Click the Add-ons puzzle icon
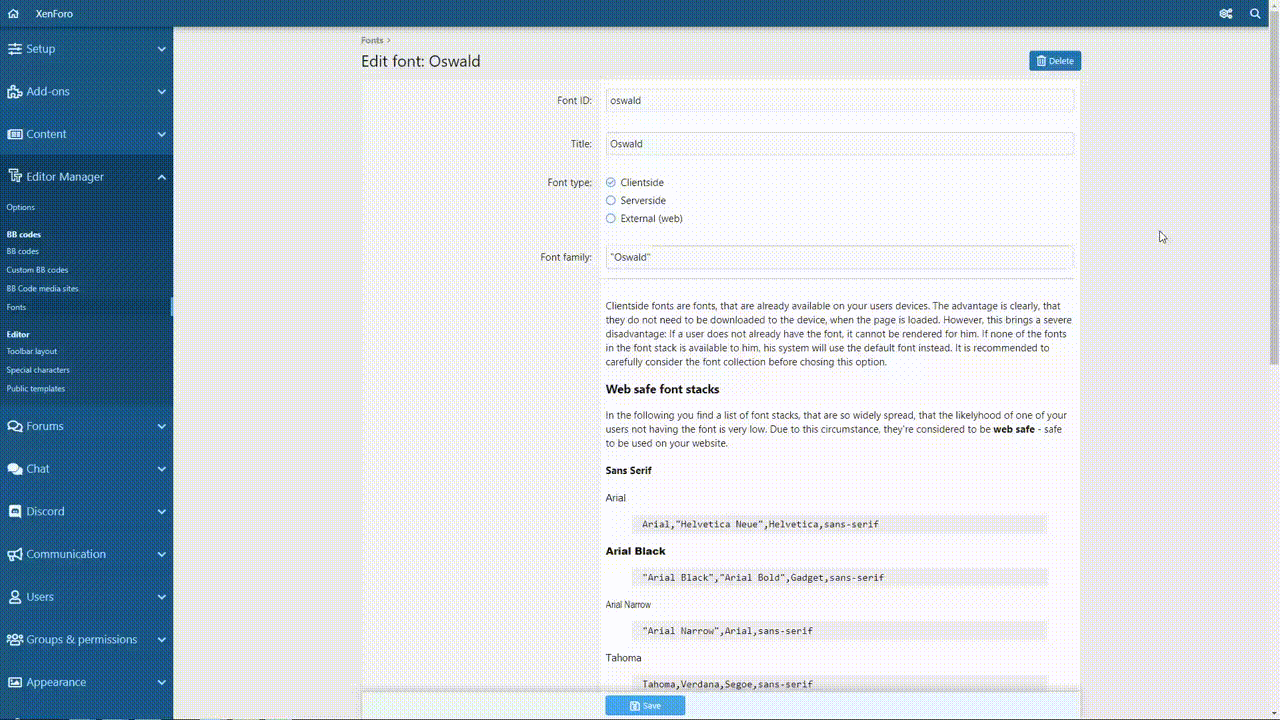Viewport: 1280px width, 720px height. (14, 92)
